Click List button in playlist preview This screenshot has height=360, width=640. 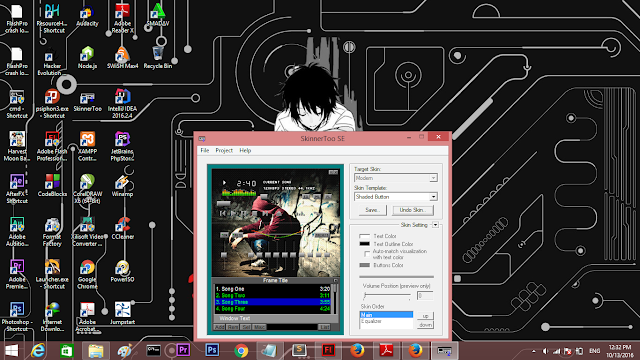[324, 327]
